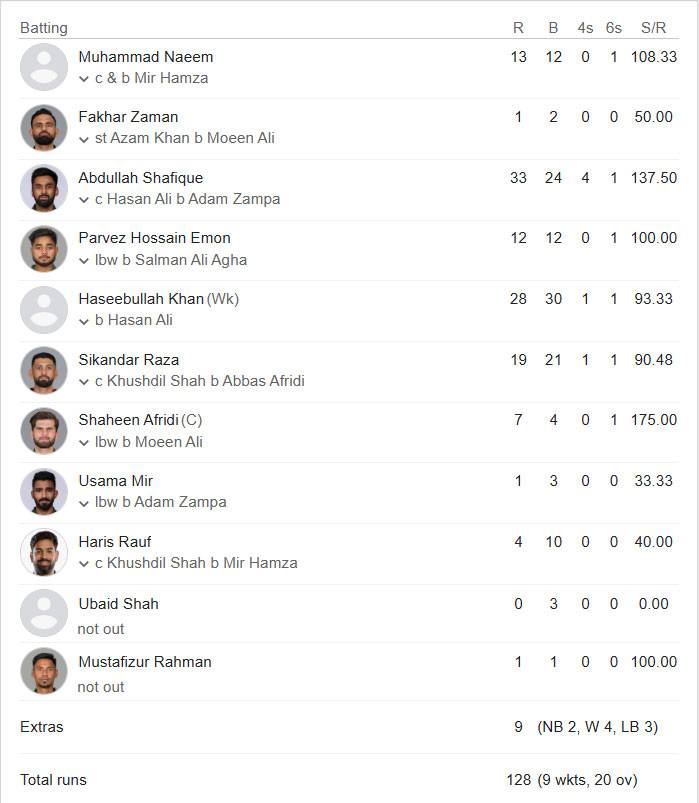This screenshot has height=803, width=699.
Task: Click the S/R column header
Action: (x=653, y=28)
